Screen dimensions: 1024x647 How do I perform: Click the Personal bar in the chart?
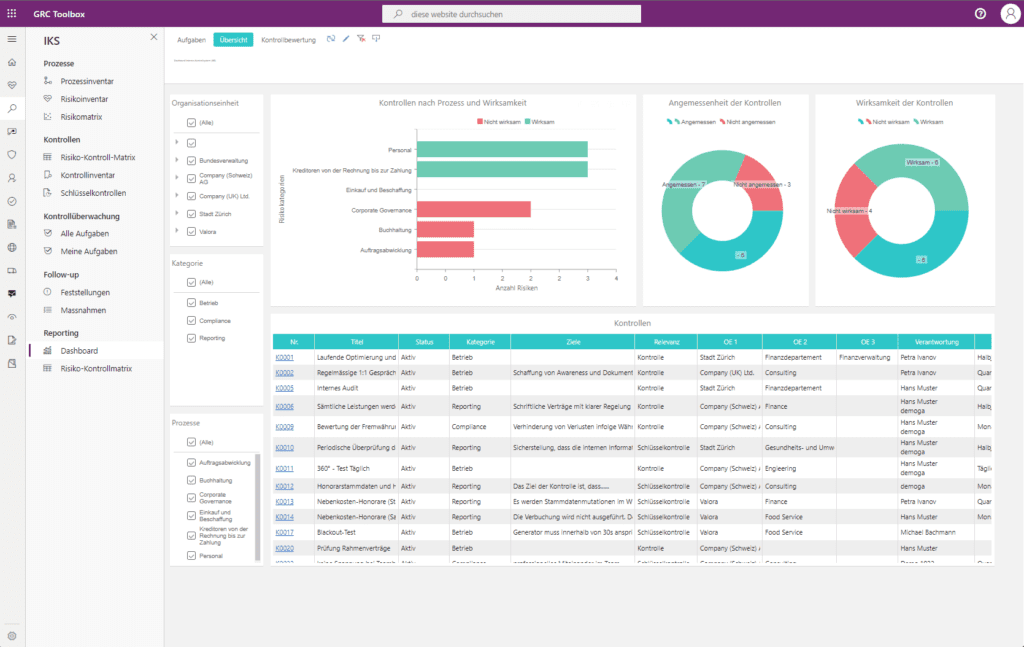502,150
